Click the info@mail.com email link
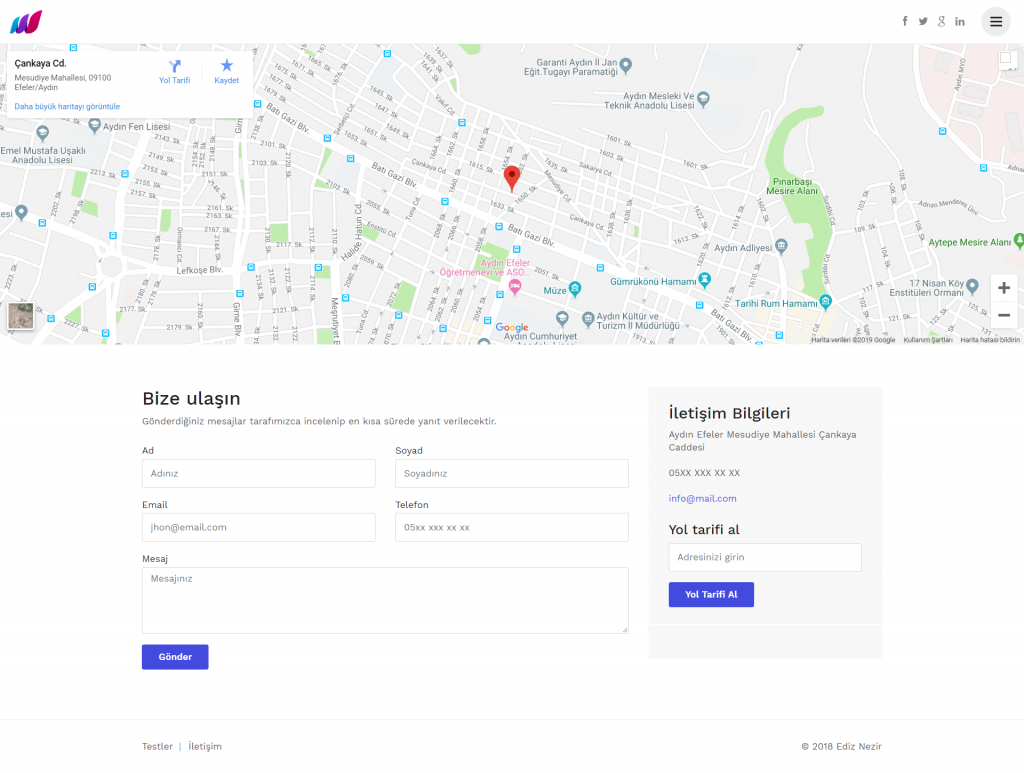This screenshot has height=773, width=1024. tap(702, 498)
